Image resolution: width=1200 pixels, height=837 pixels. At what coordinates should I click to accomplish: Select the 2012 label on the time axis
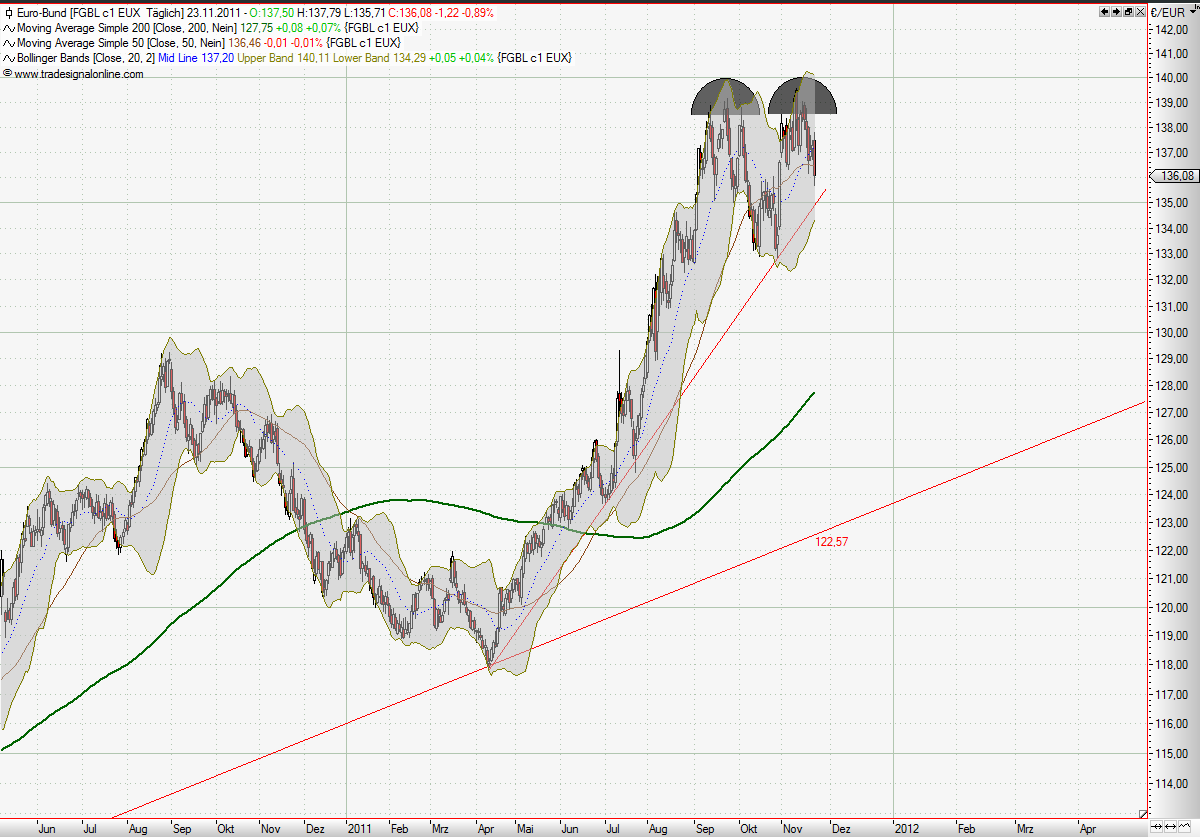point(908,829)
